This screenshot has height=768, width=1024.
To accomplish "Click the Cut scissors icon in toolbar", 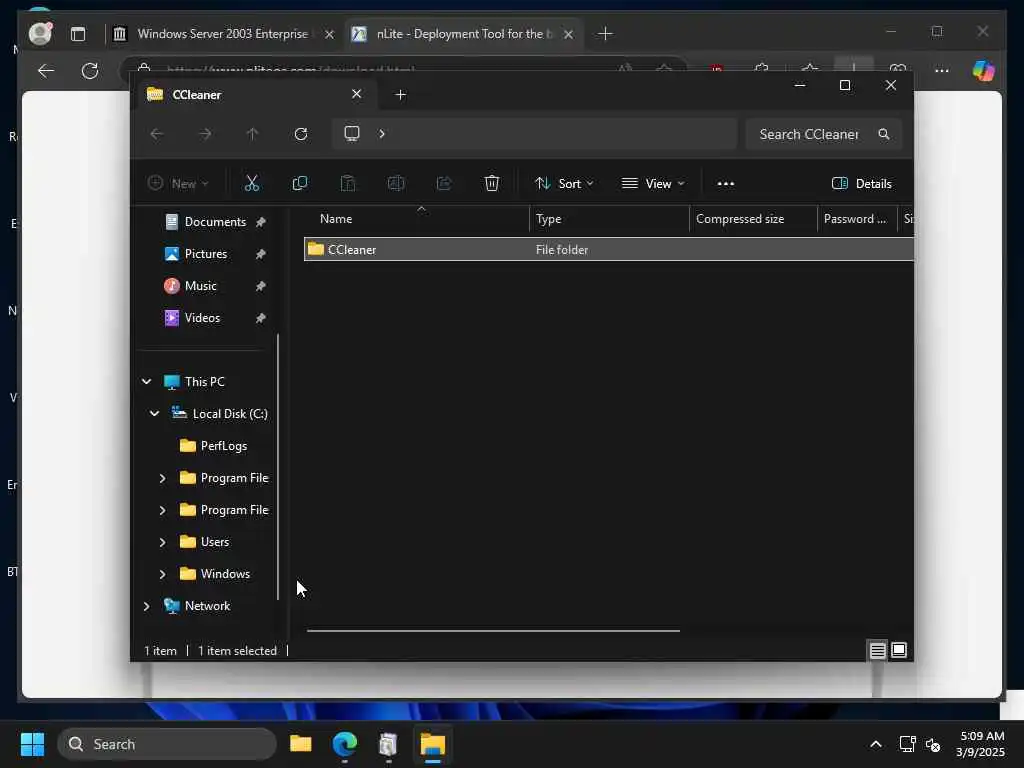I will (252, 184).
